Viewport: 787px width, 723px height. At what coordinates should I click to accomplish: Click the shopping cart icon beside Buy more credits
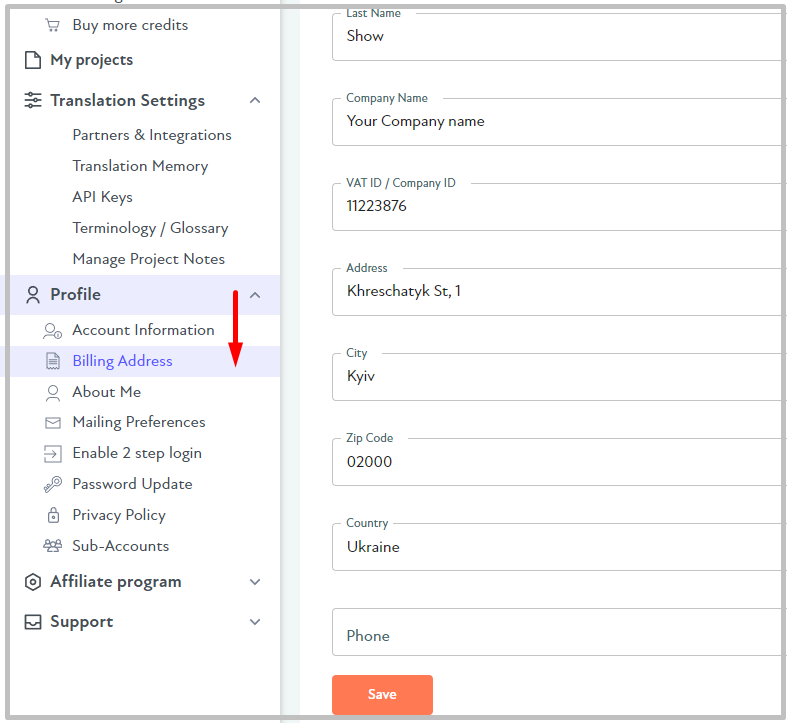(52, 25)
